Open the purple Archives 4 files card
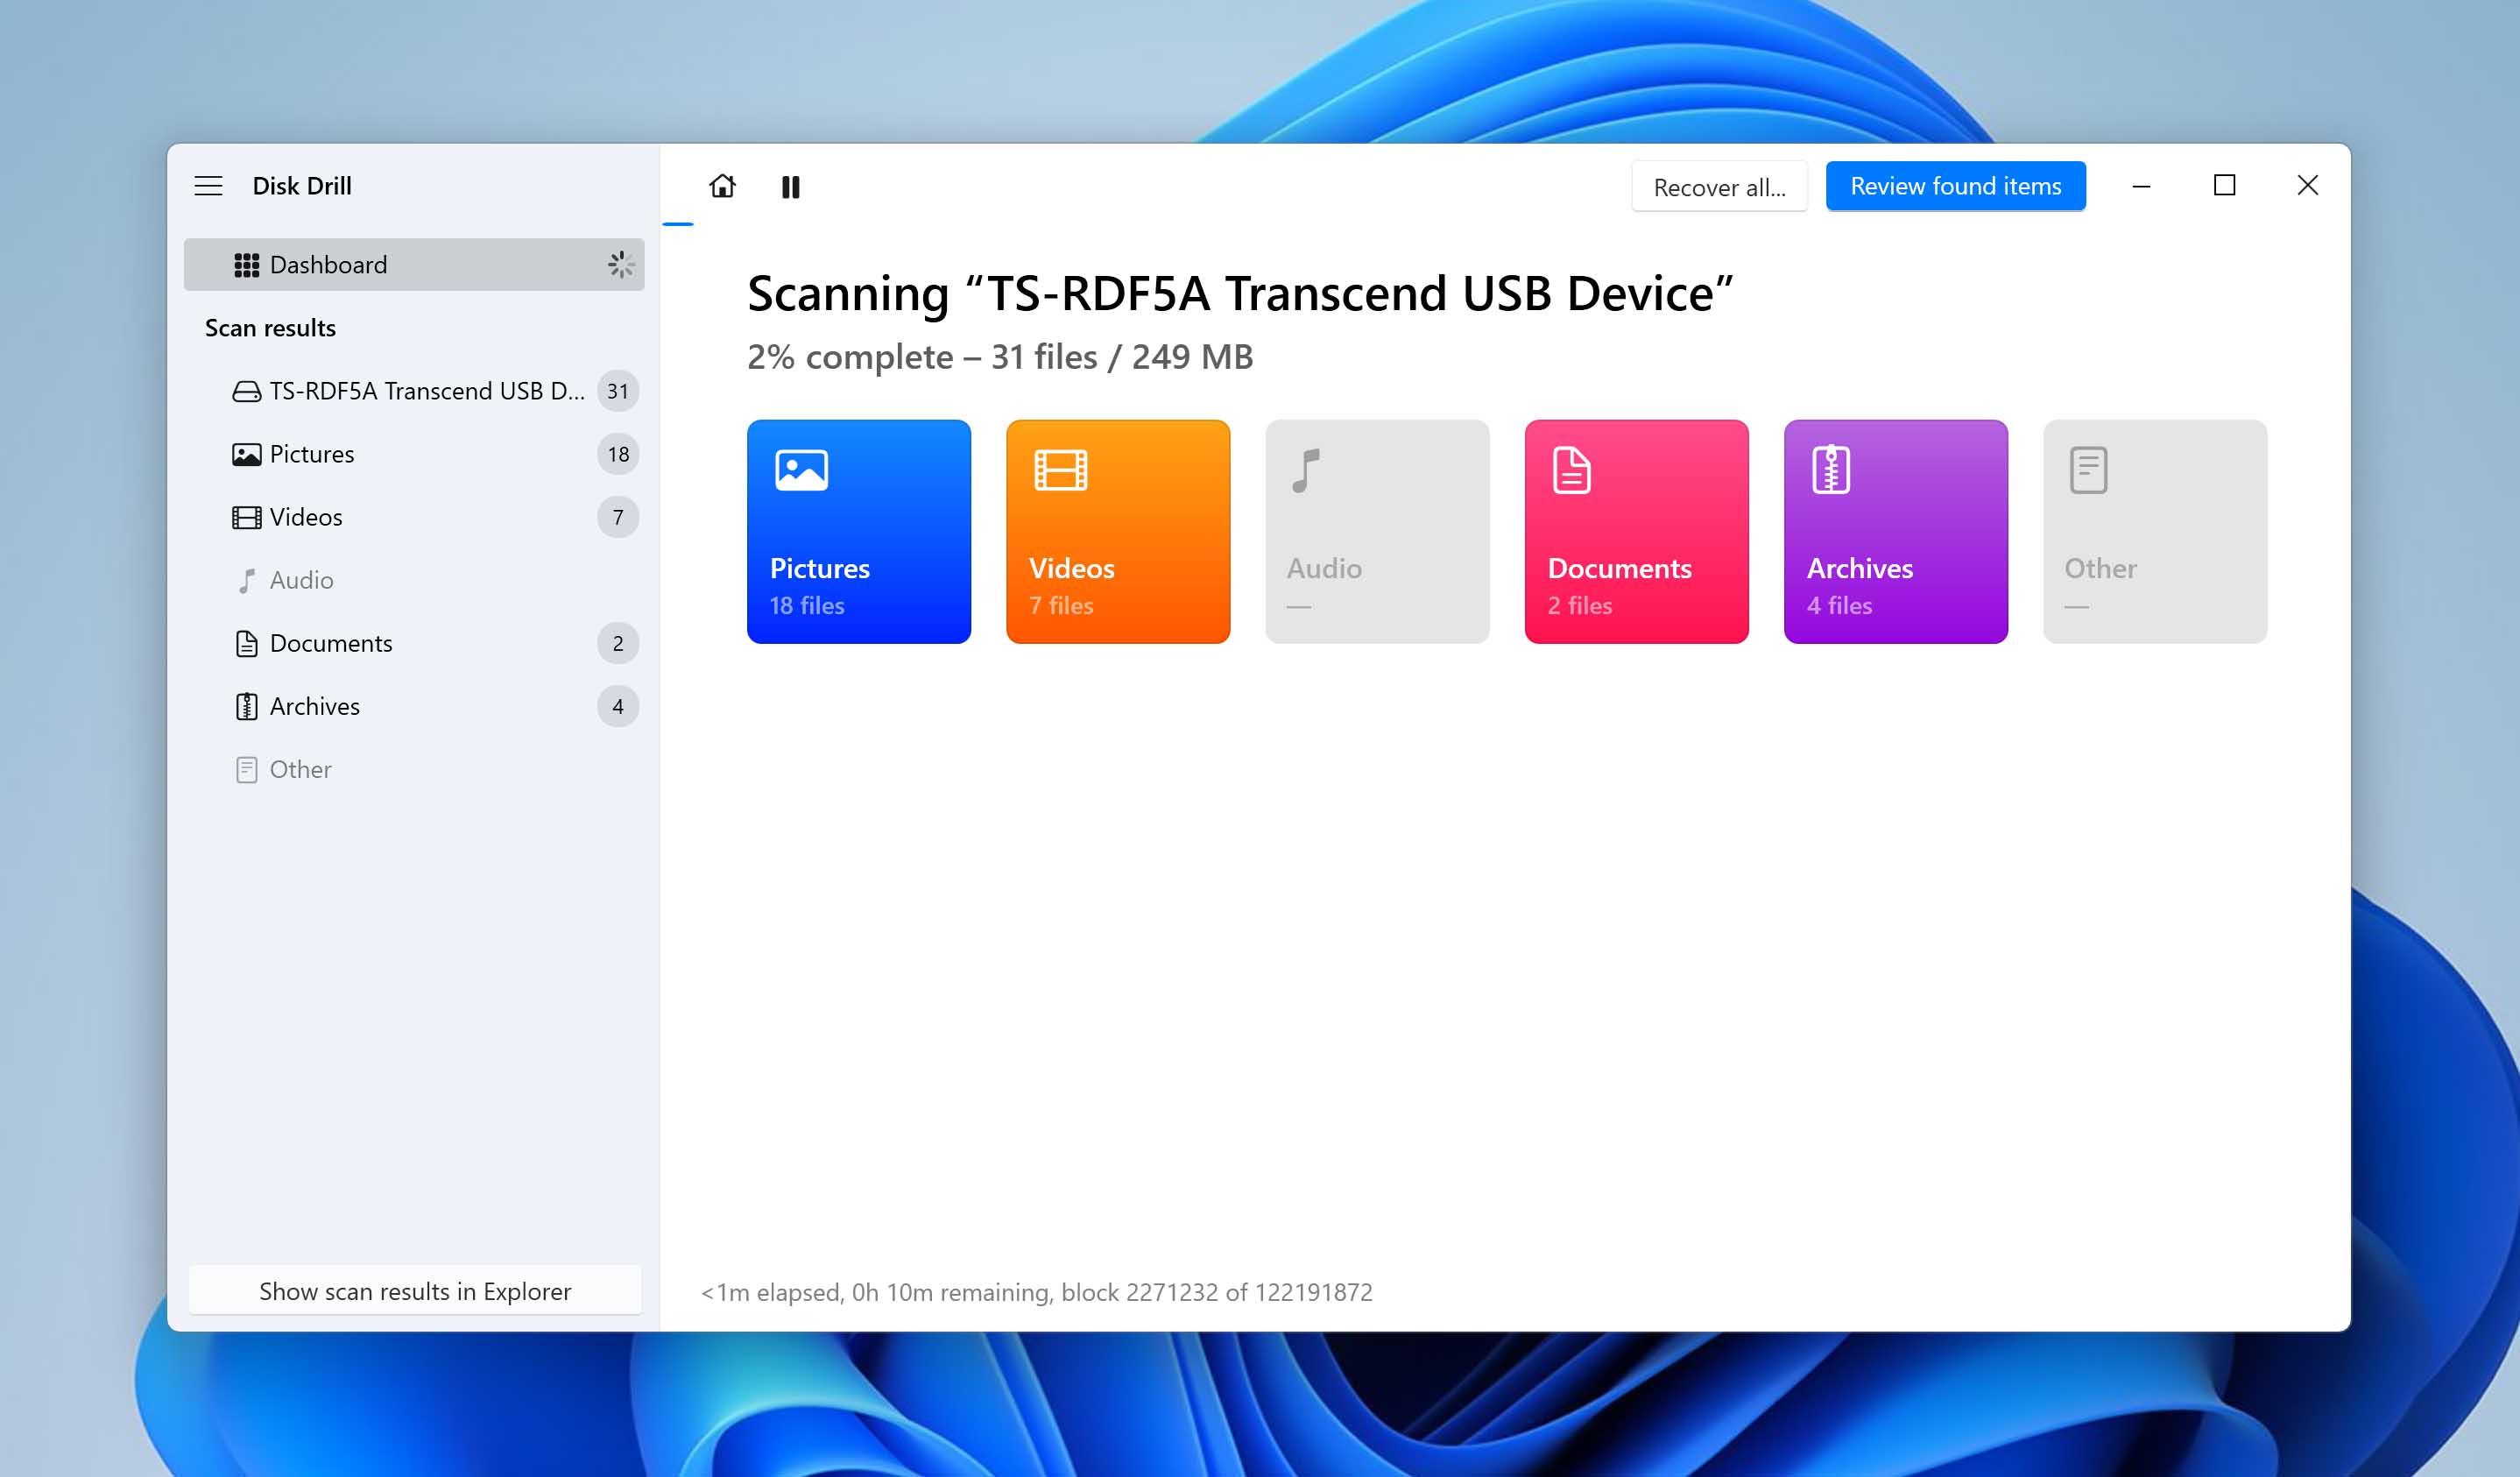The width and height of the screenshot is (2520, 1477). [x=1895, y=531]
